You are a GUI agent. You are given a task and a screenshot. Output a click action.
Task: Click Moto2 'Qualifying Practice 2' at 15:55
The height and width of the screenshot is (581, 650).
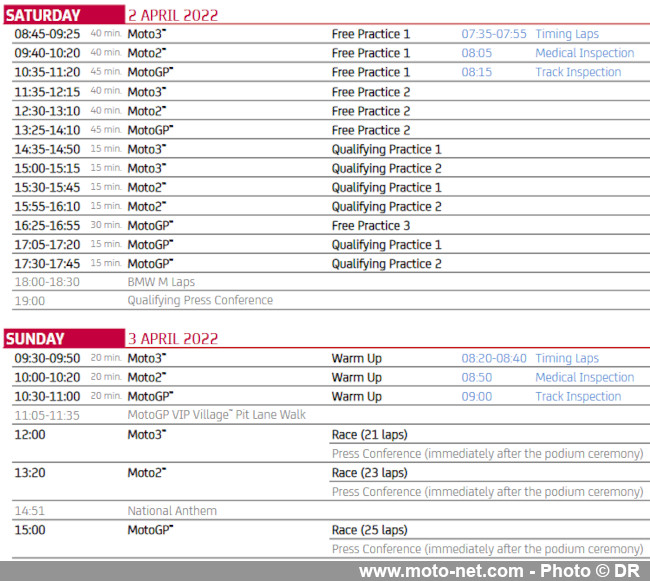[386, 207]
